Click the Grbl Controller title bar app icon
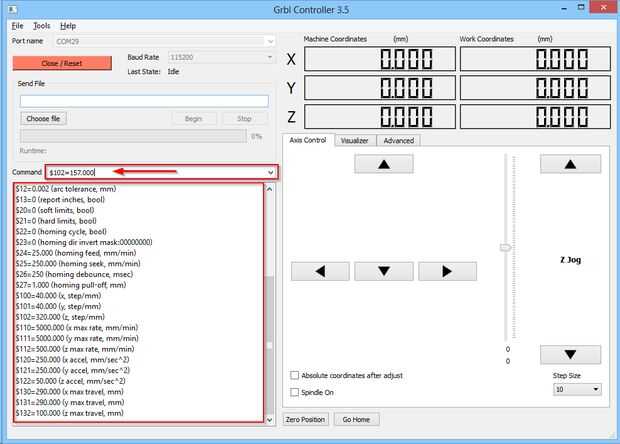 coord(13,9)
